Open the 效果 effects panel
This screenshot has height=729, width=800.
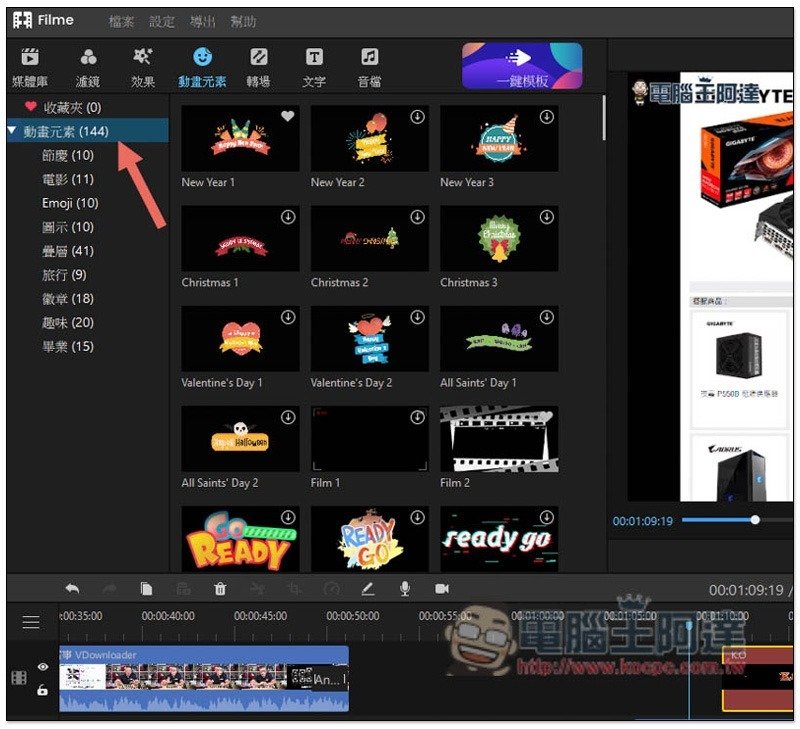143,66
